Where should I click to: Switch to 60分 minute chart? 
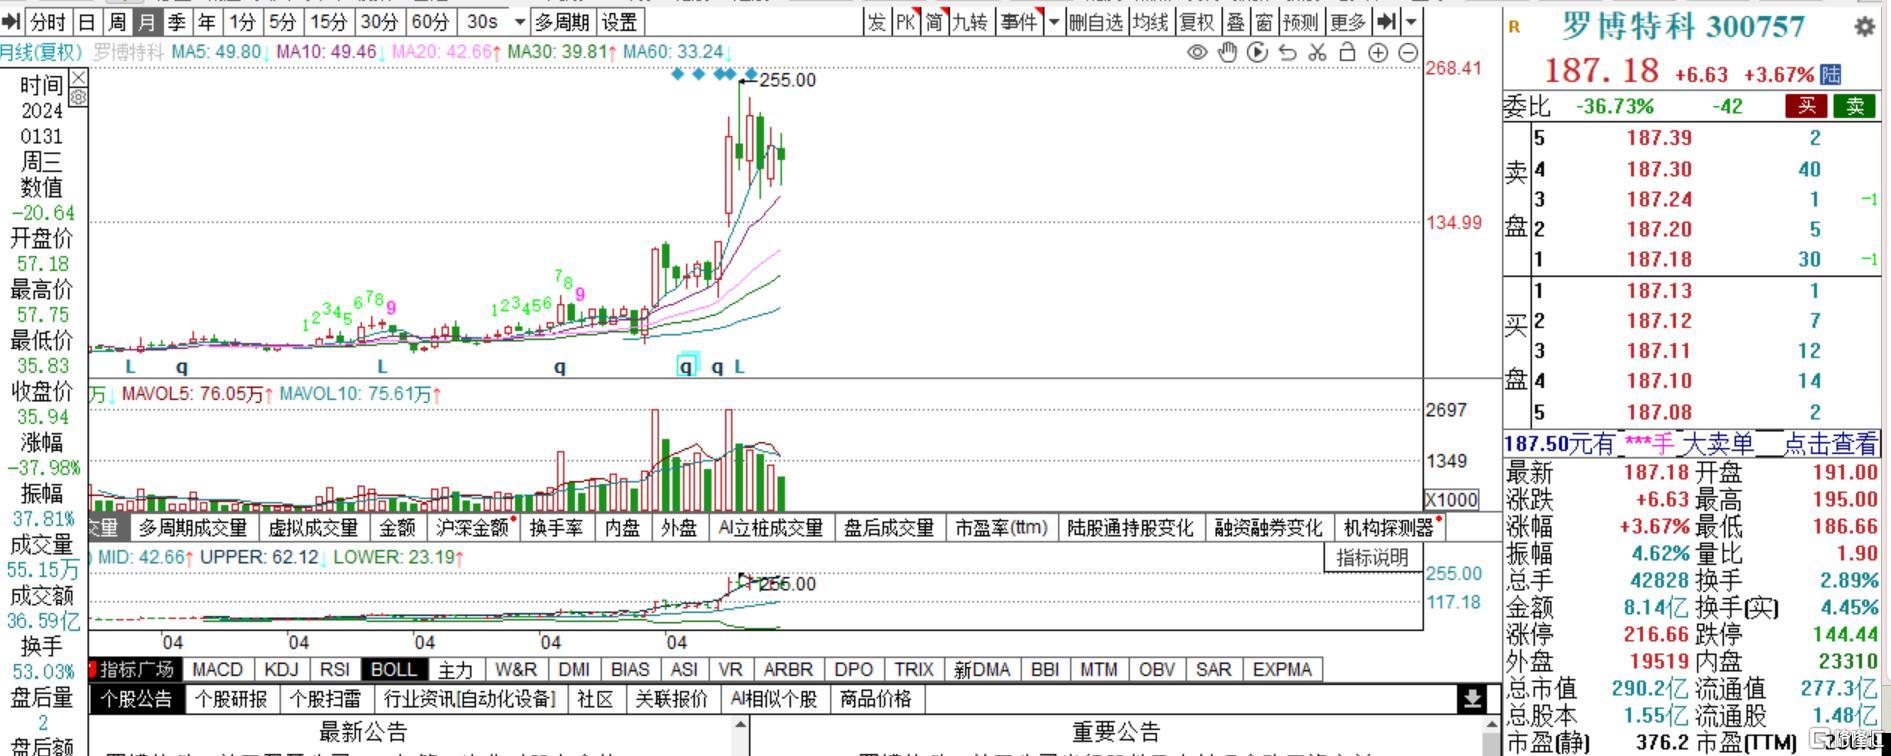point(431,21)
